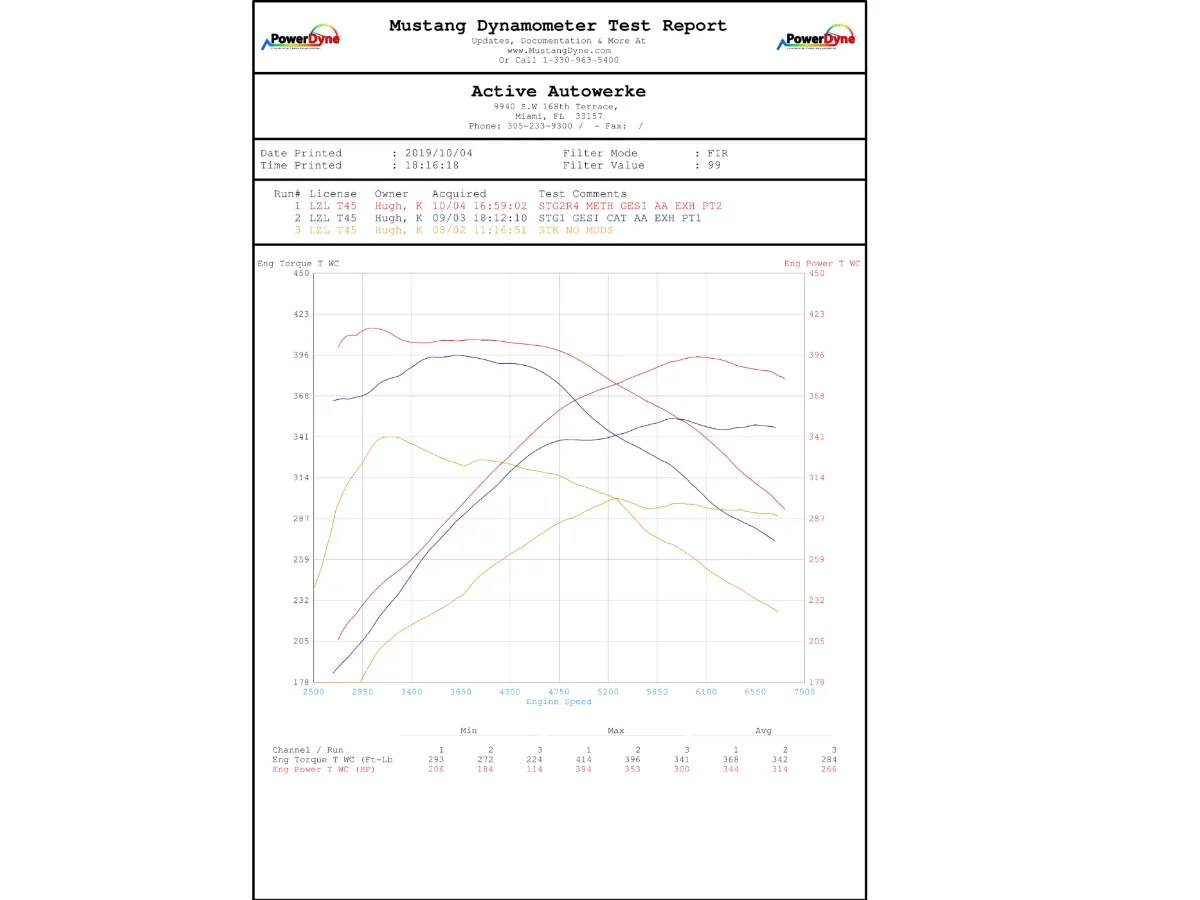
Task: Select the filter mode value FIR
Action: pos(717,154)
